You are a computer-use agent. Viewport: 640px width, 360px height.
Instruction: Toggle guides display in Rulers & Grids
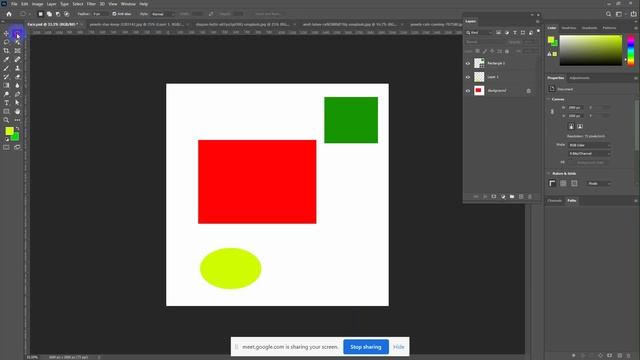574,183
